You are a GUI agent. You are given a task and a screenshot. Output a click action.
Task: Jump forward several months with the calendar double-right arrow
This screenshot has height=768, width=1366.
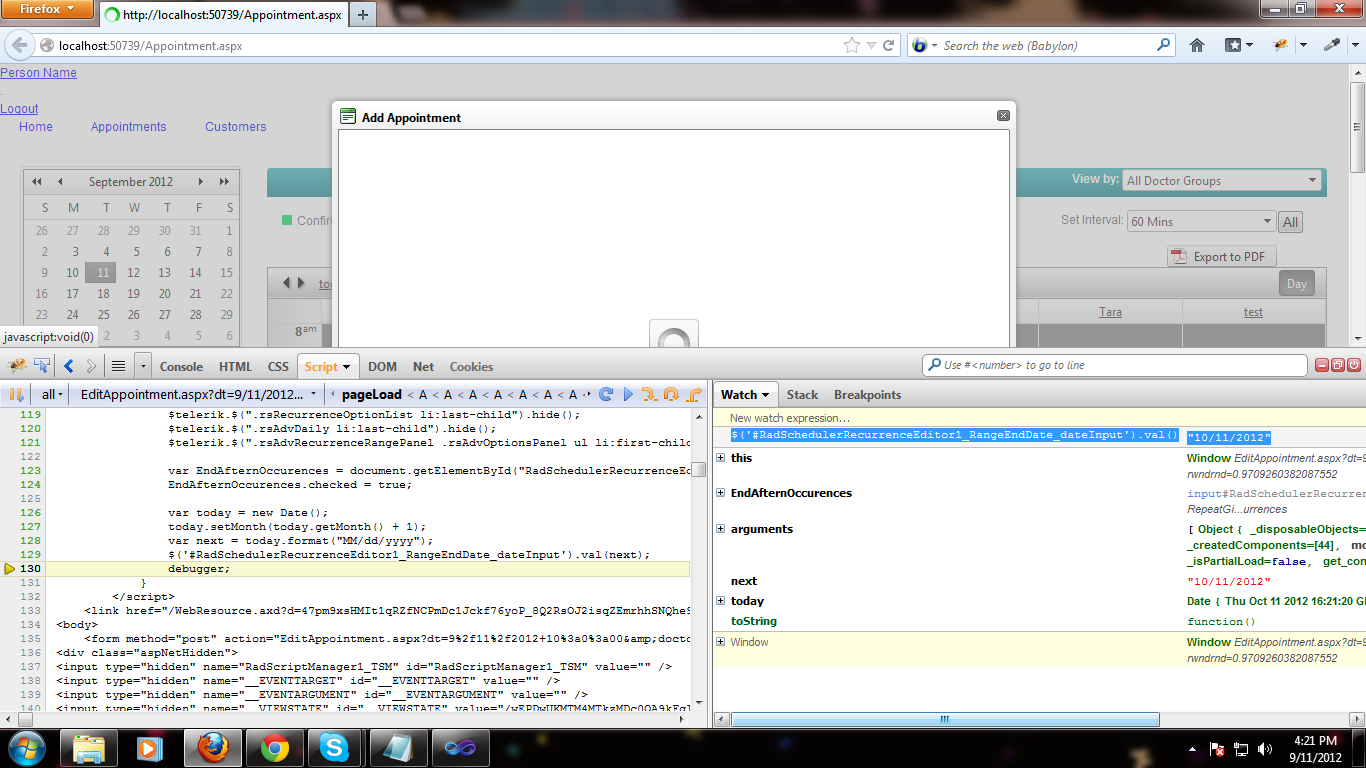(224, 182)
